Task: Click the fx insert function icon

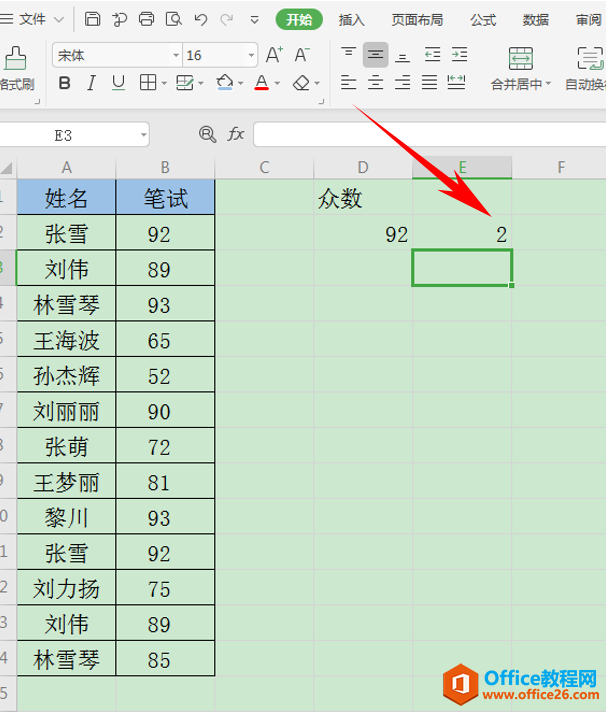Action: (236, 134)
